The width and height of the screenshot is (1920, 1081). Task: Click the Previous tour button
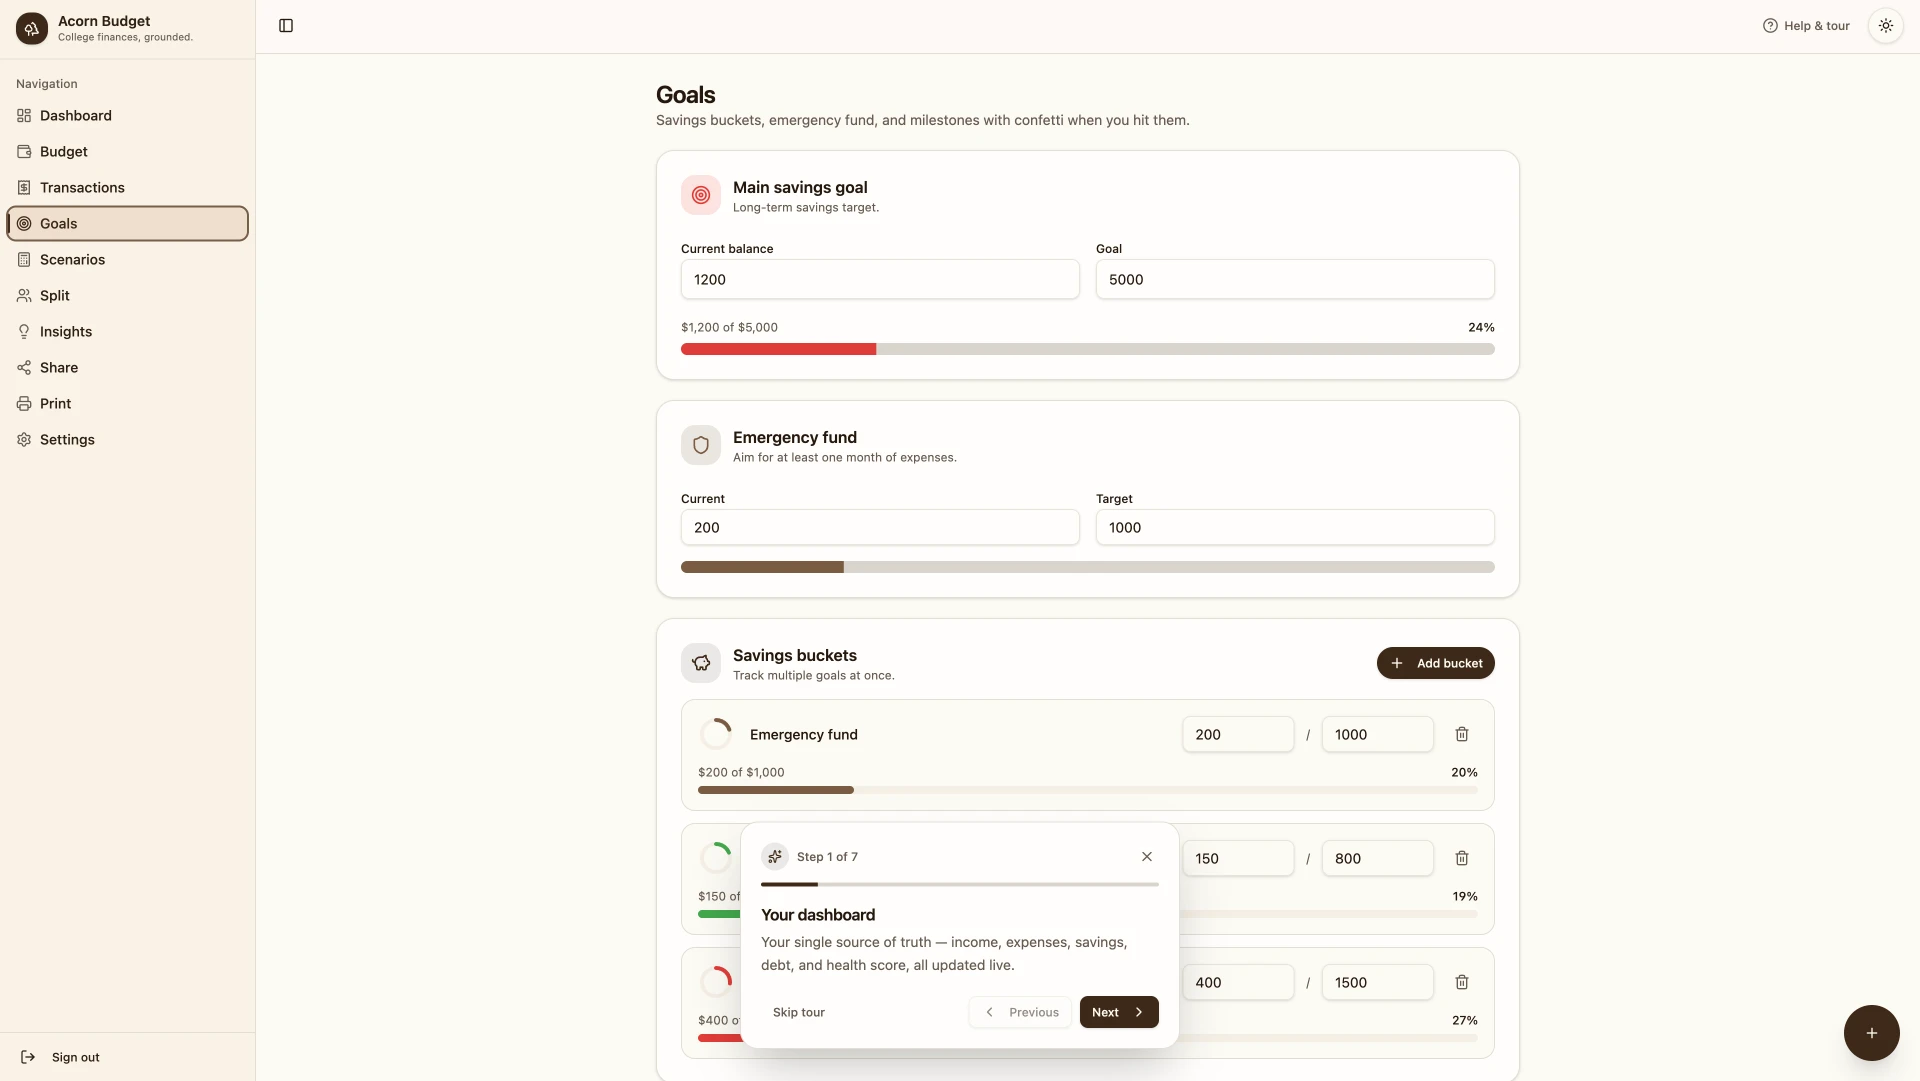click(x=1020, y=1012)
